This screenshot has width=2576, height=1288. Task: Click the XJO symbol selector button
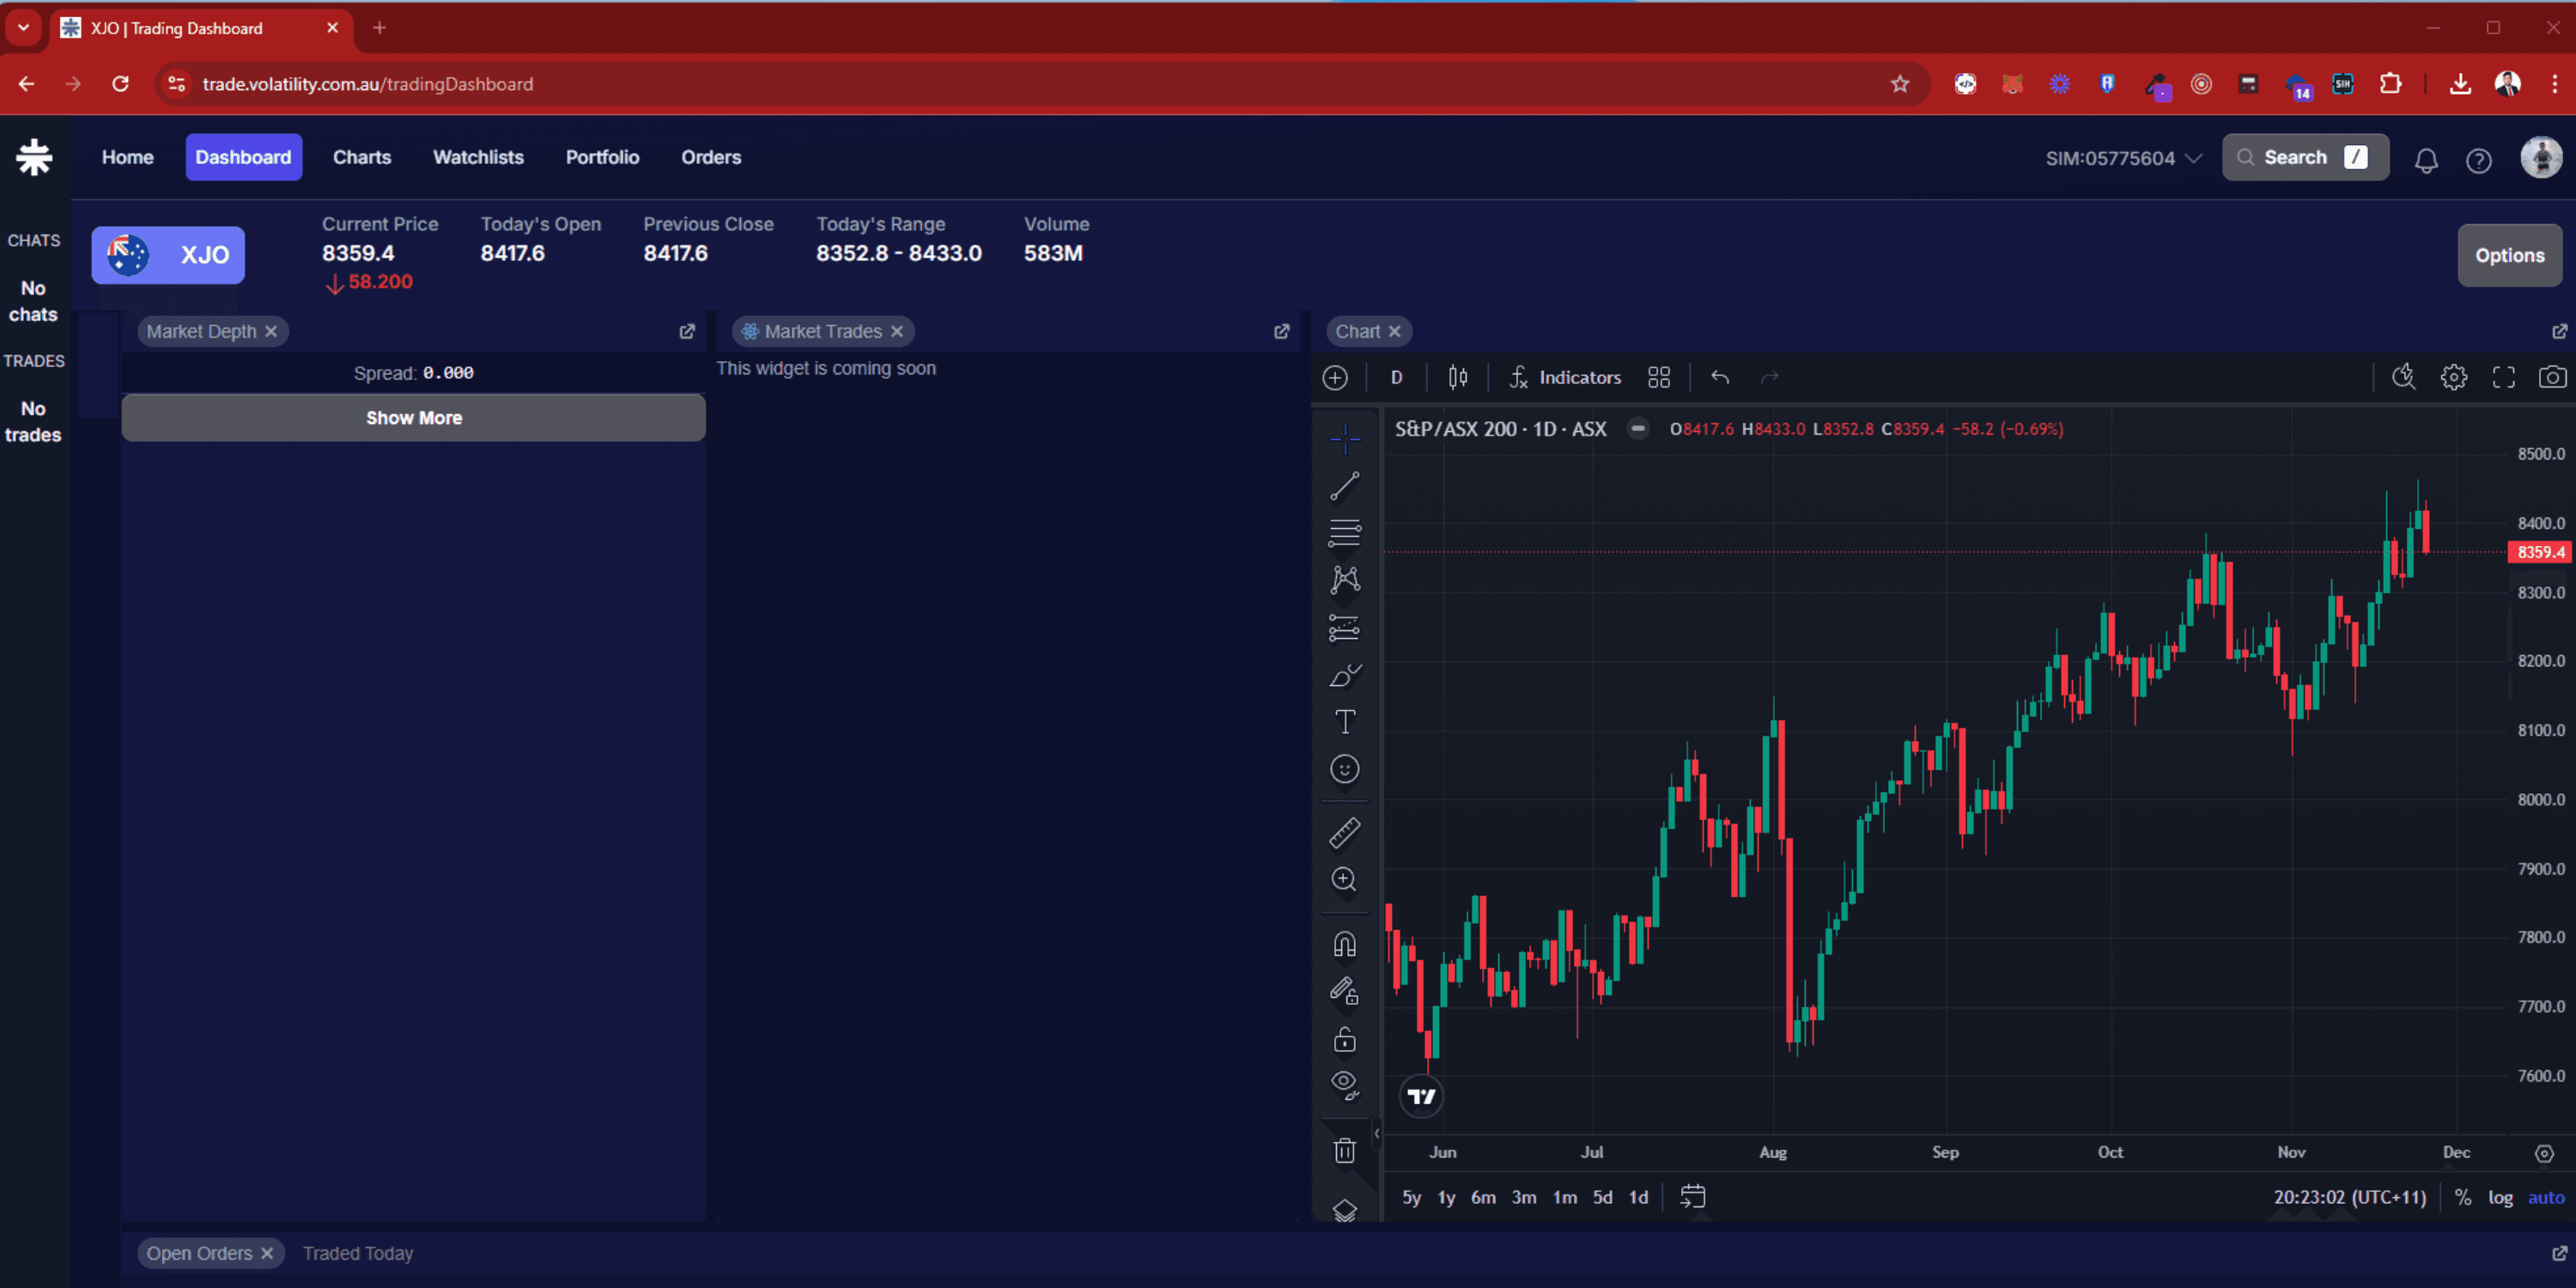point(168,254)
